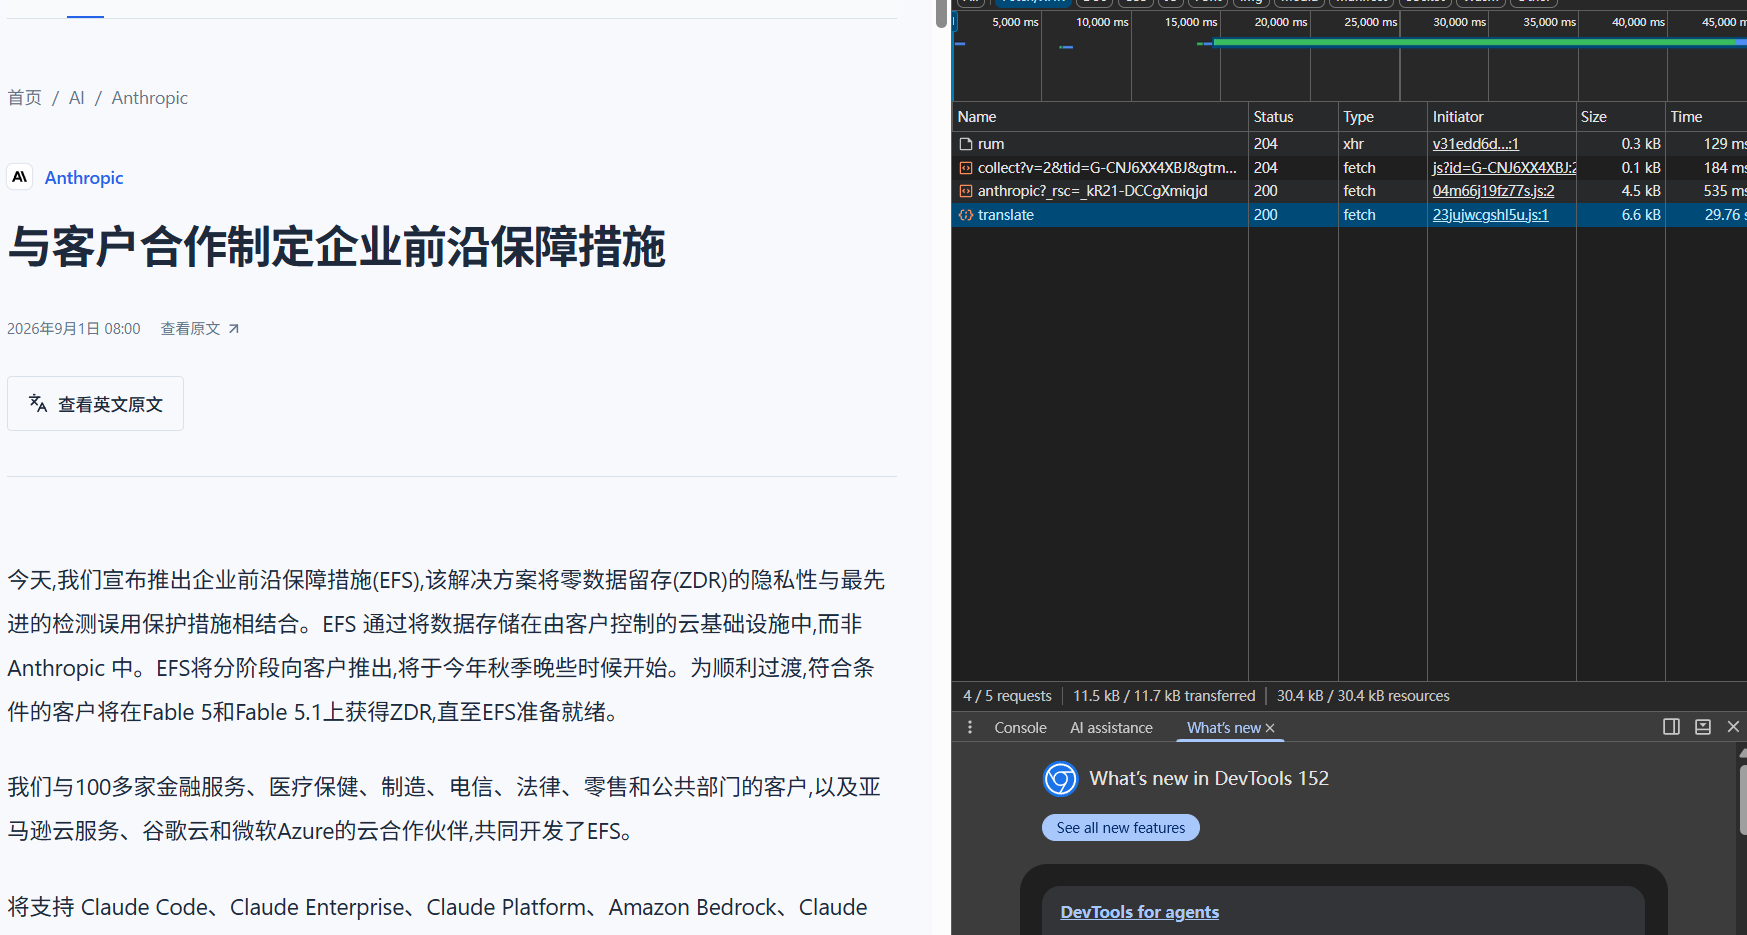Image resolution: width=1747 pixels, height=935 pixels.
Task: Open initiator link v31edd6d...:1
Action: 1475,144
